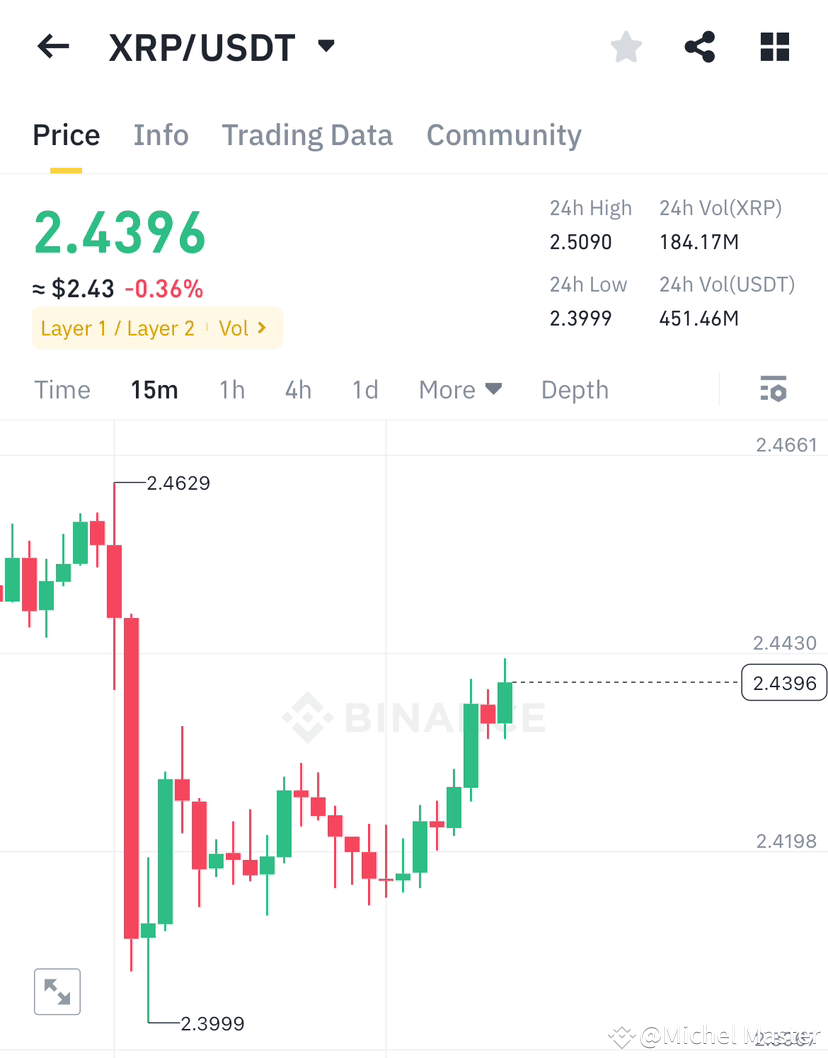828x1058 pixels.
Task: Open the Info section
Action: click(161, 135)
